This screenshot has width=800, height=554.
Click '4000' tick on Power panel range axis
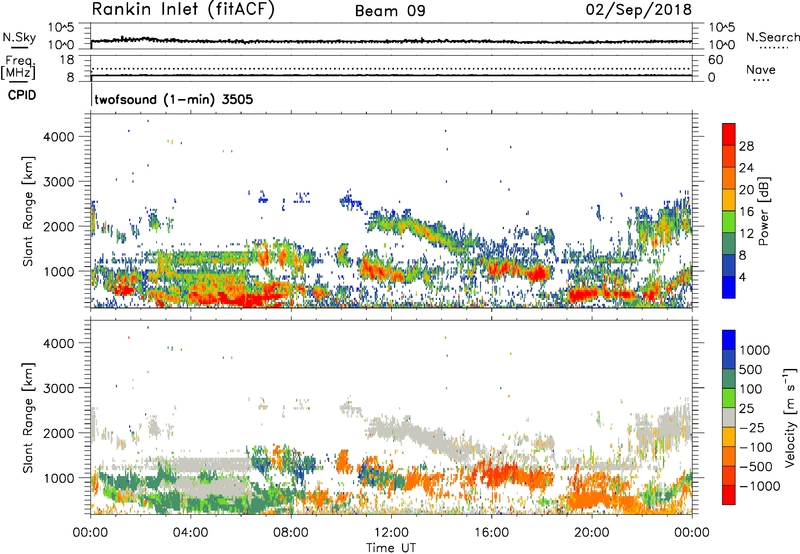pos(59,137)
